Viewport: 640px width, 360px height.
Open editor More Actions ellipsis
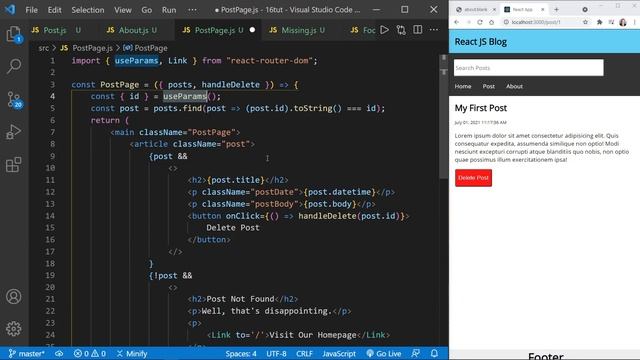coord(434,30)
